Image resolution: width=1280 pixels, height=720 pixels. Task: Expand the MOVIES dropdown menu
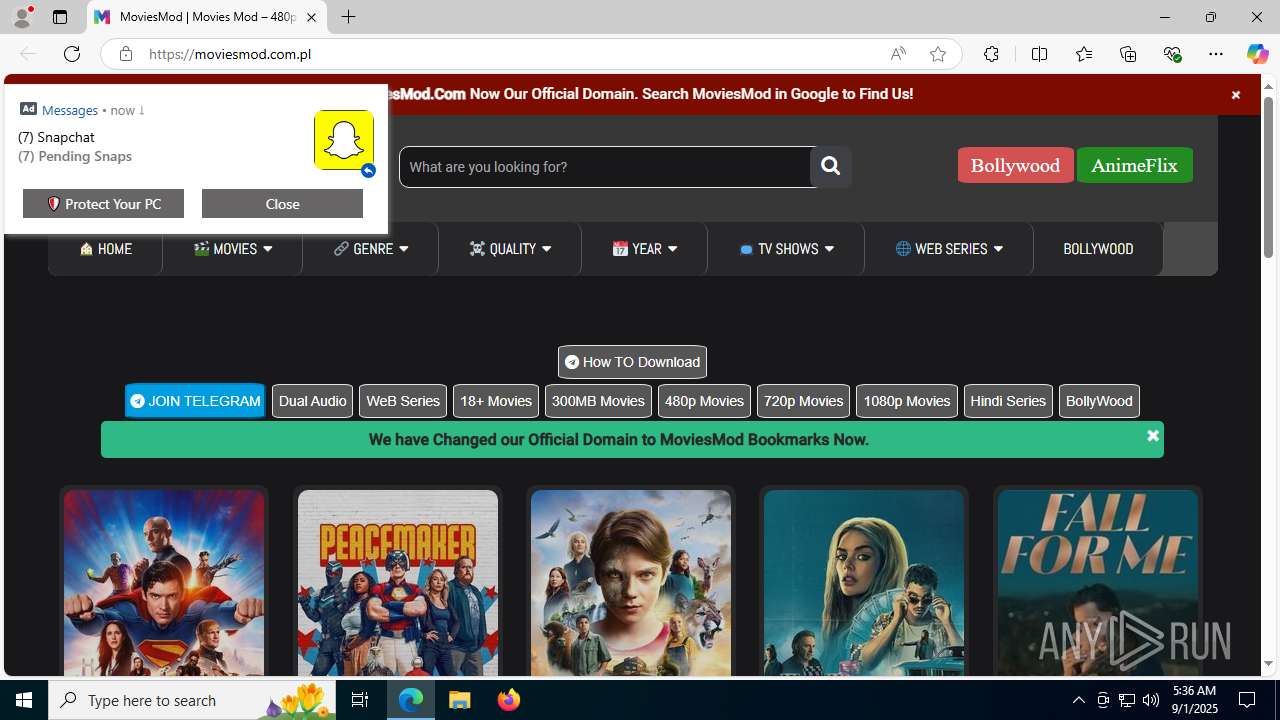(232, 249)
